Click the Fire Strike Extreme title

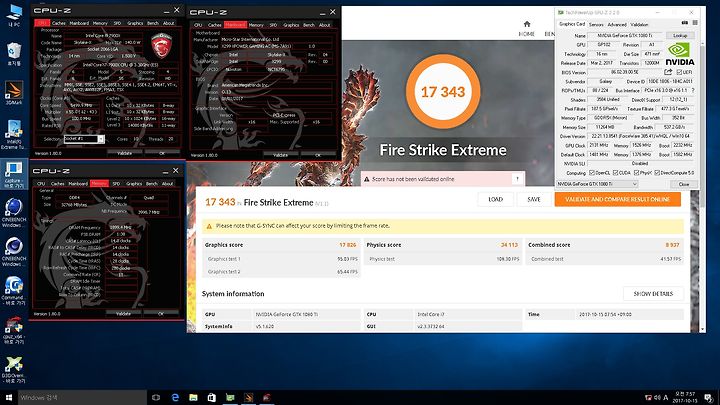[443, 150]
